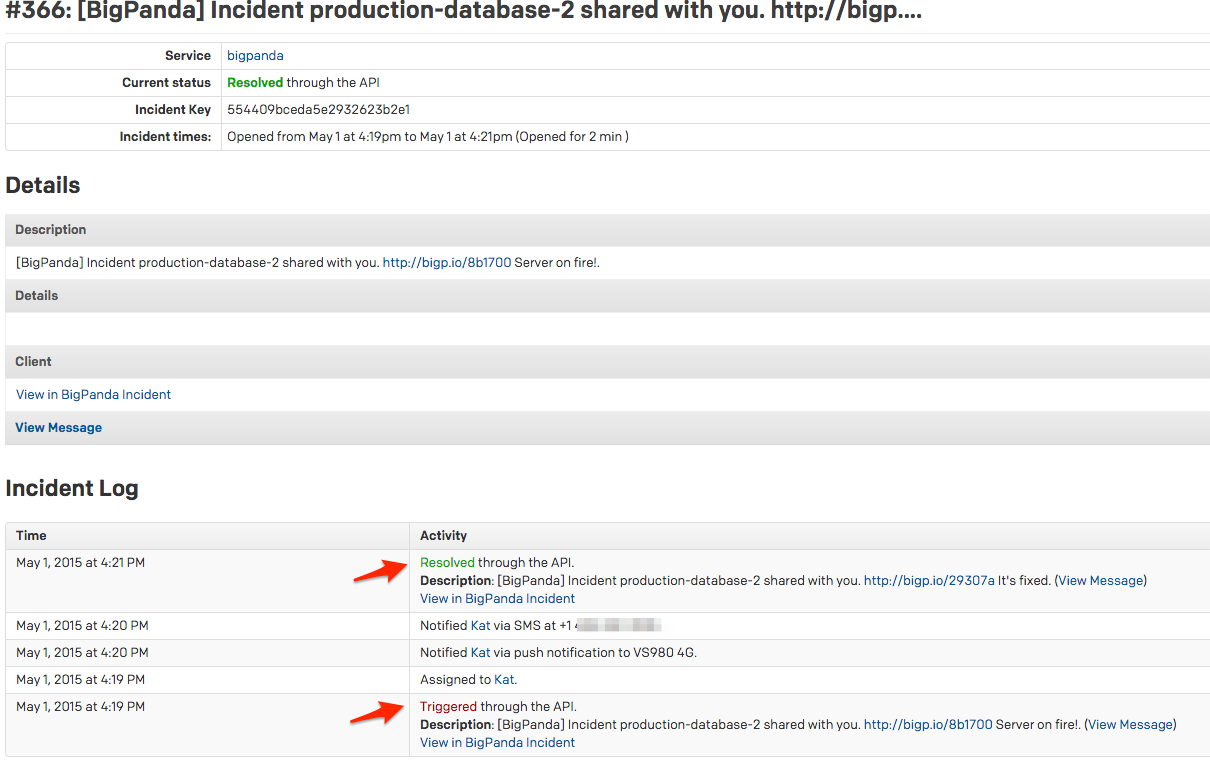Expand the View Message section
This screenshot has height=765, width=1210.
pyautogui.click(x=58, y=427)
